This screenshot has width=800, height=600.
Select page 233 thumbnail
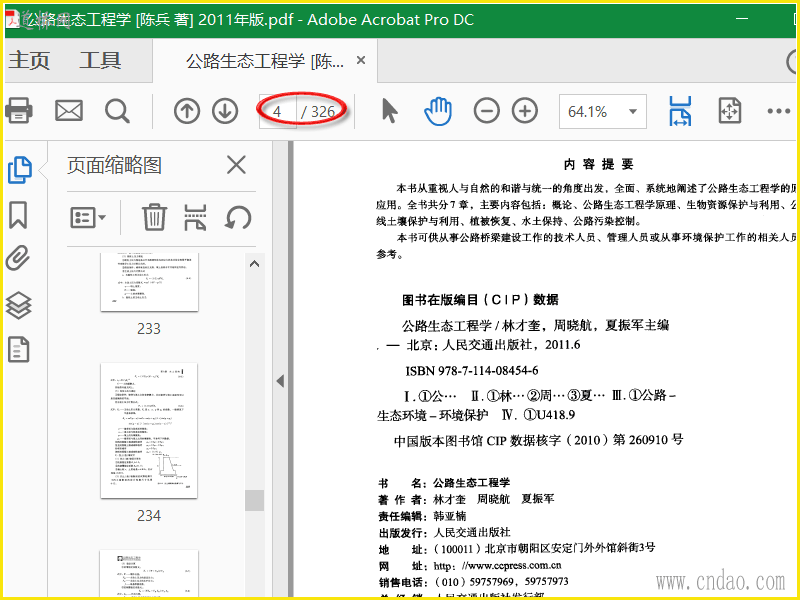(149, 282)
